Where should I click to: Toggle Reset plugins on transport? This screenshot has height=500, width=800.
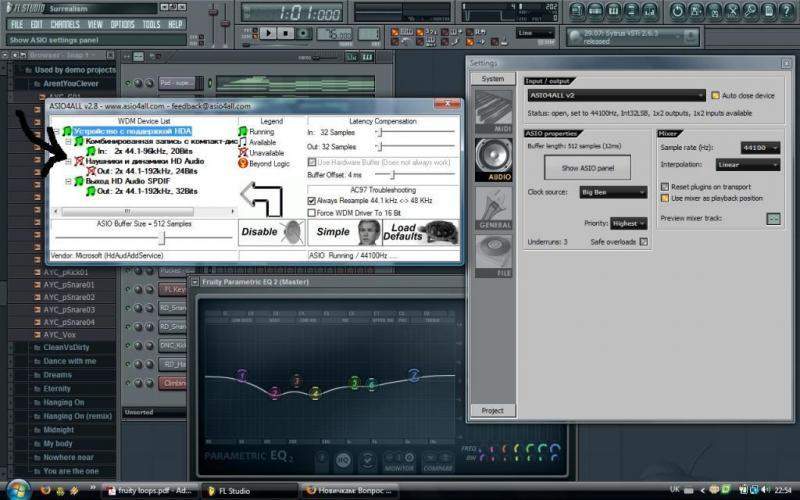(x=665, y=186)
